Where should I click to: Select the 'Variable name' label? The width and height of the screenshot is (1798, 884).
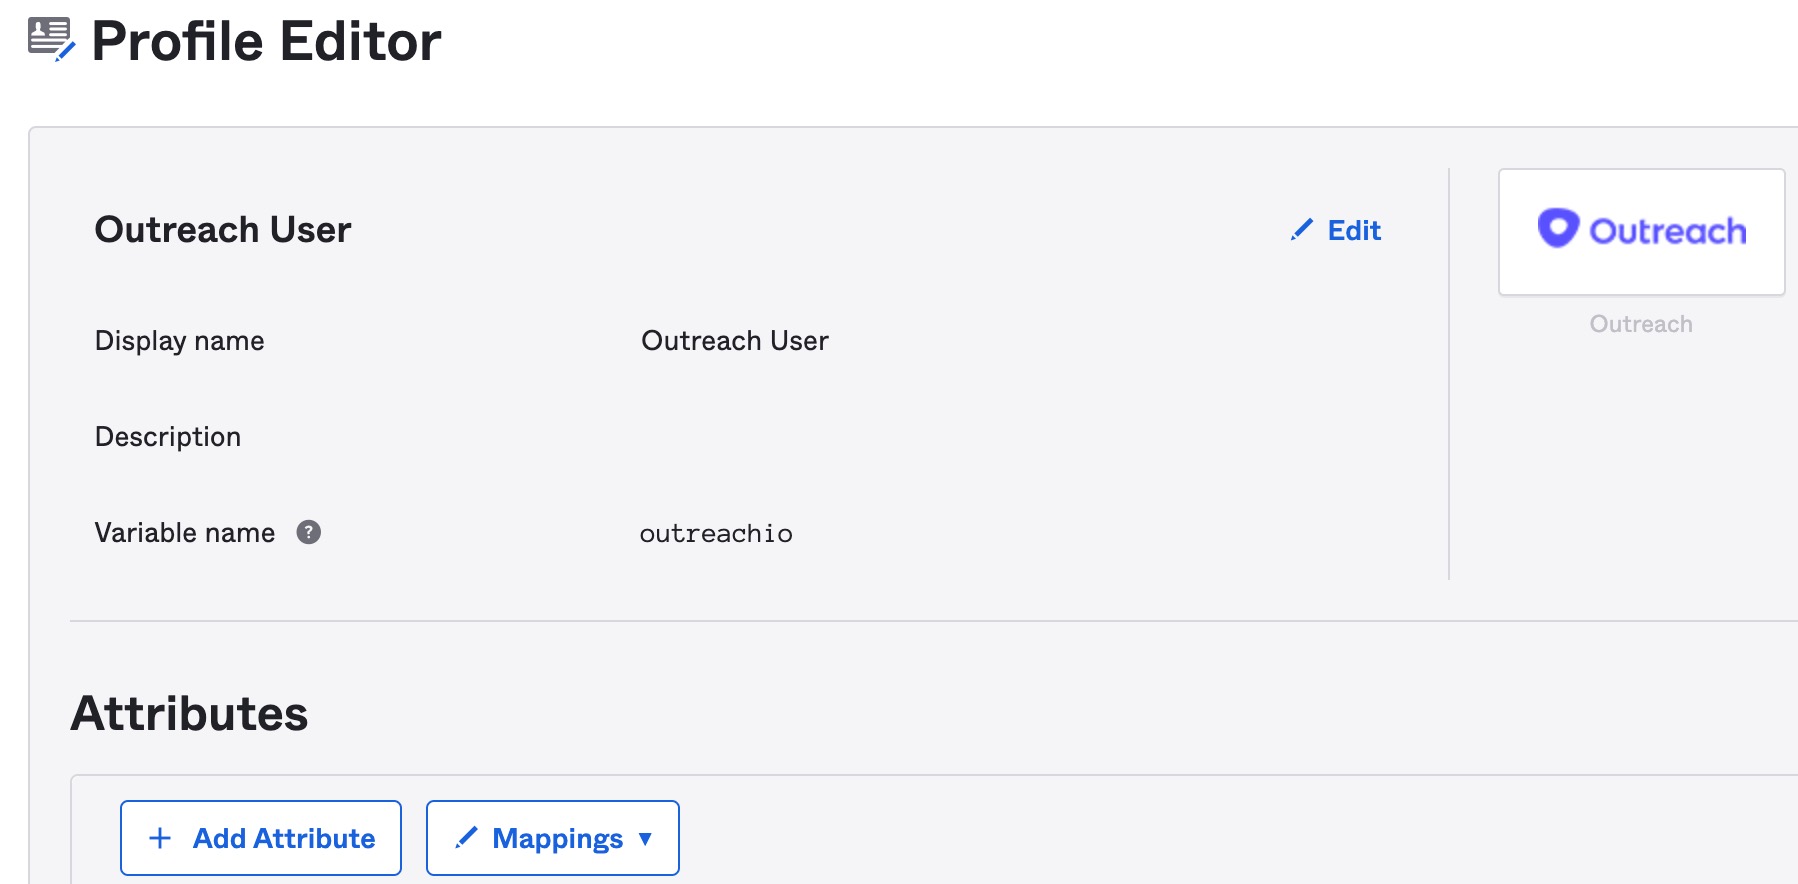[185, 533]
